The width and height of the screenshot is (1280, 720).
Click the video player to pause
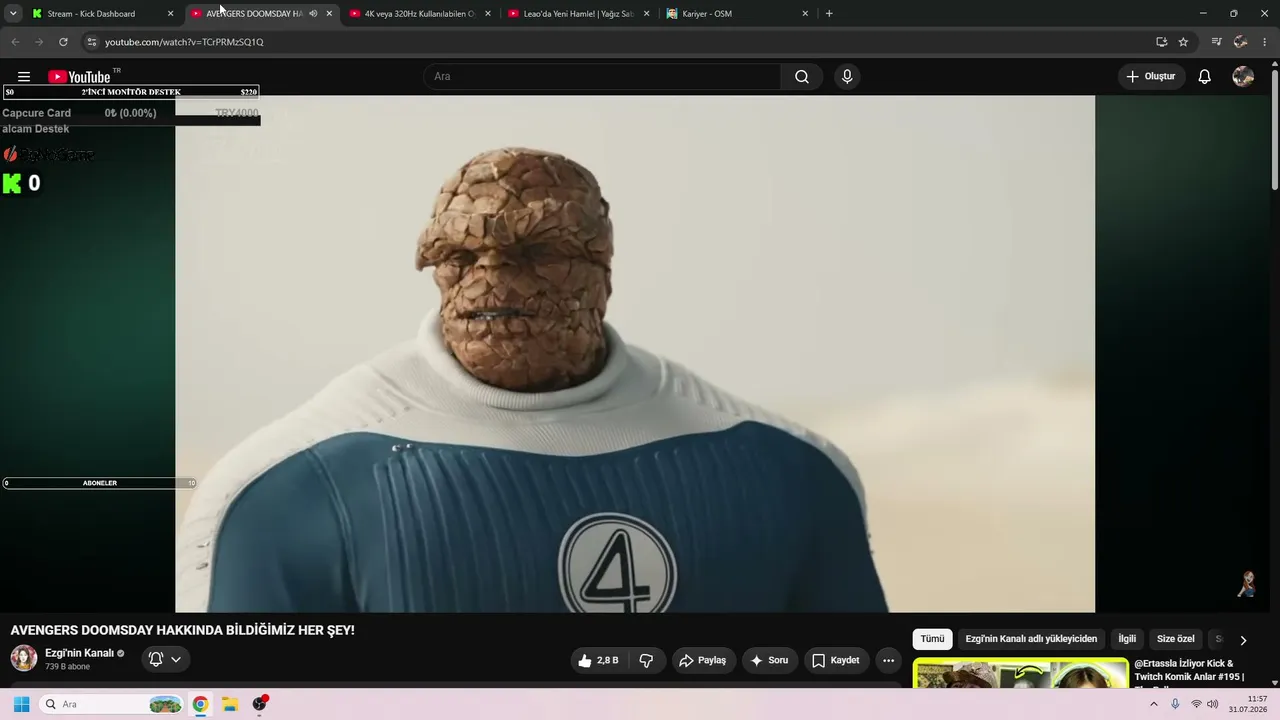(635, 353)
